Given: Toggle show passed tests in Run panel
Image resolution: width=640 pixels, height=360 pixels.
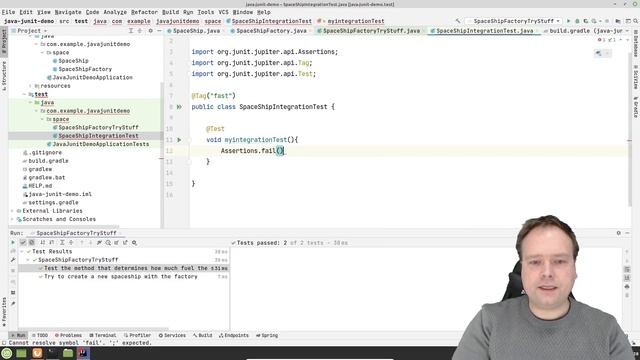Looking at the screenshot, I should 23,242.
